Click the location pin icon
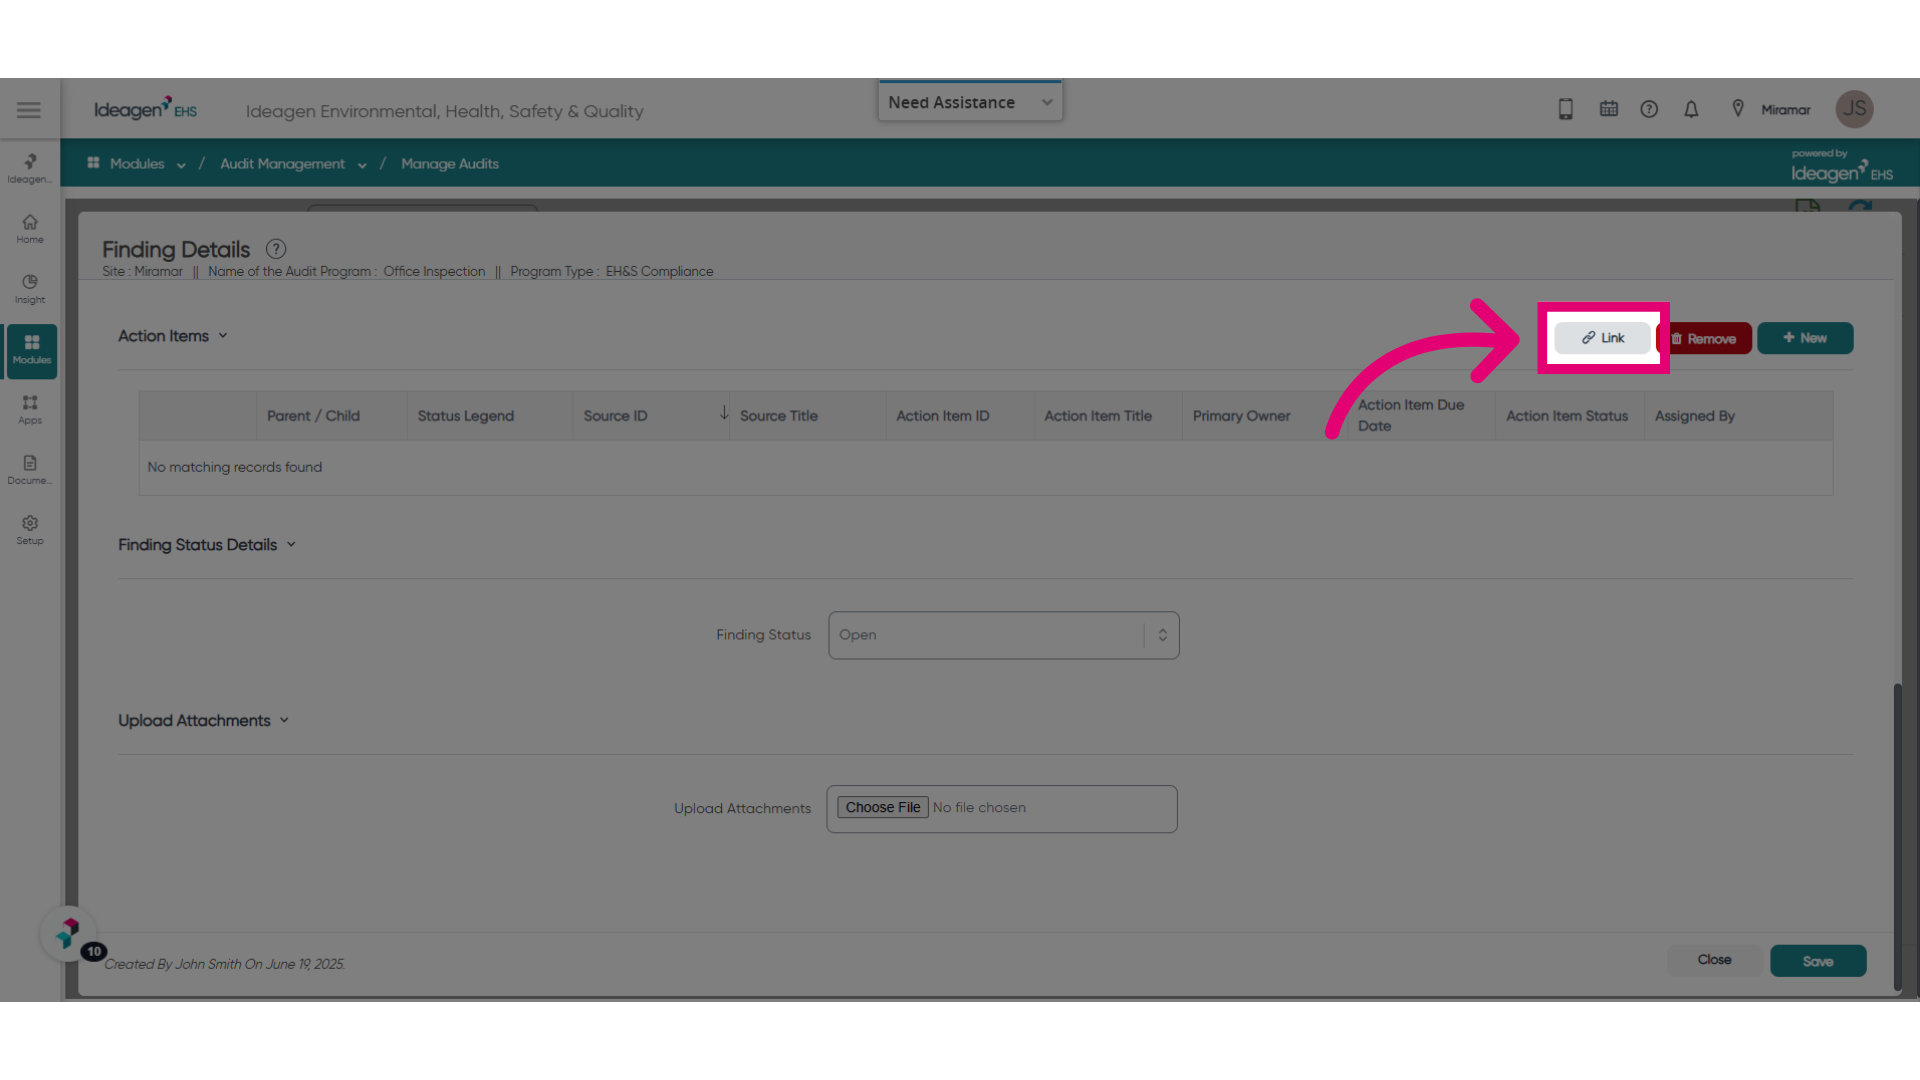 (1738, 109)
